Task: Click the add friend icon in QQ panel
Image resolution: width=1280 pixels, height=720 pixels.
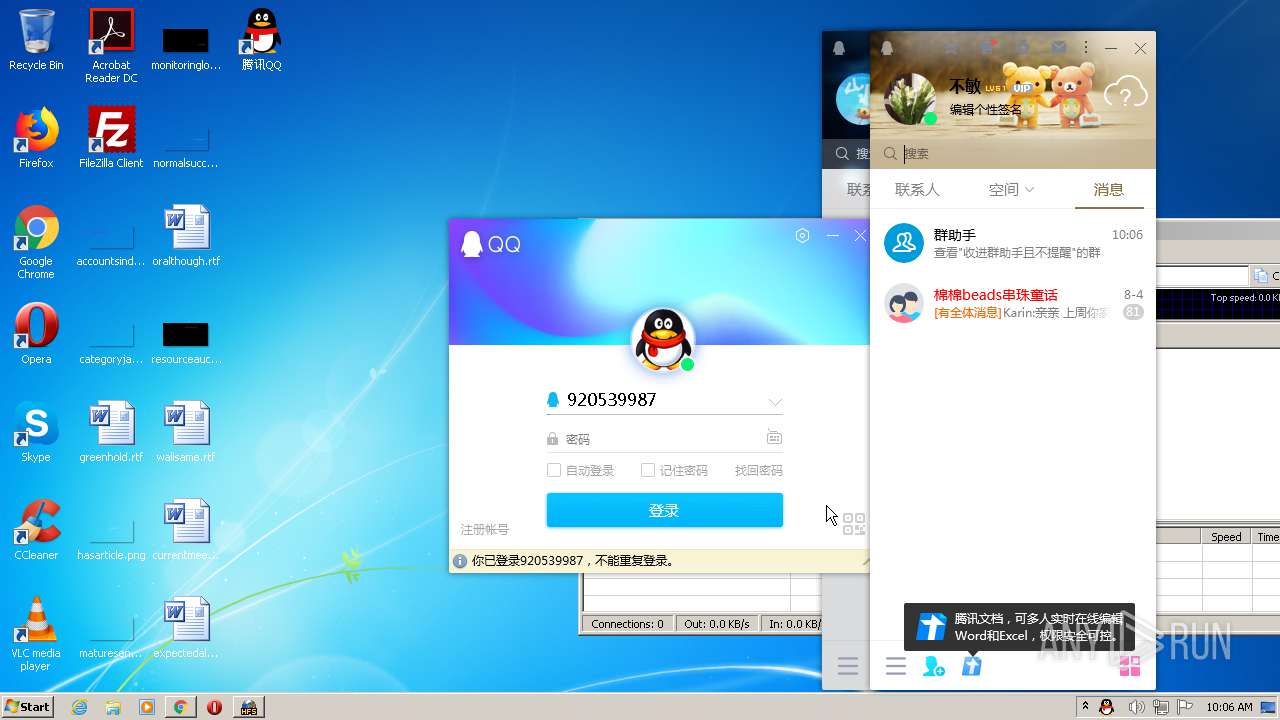Action: (x=934, y=666)
